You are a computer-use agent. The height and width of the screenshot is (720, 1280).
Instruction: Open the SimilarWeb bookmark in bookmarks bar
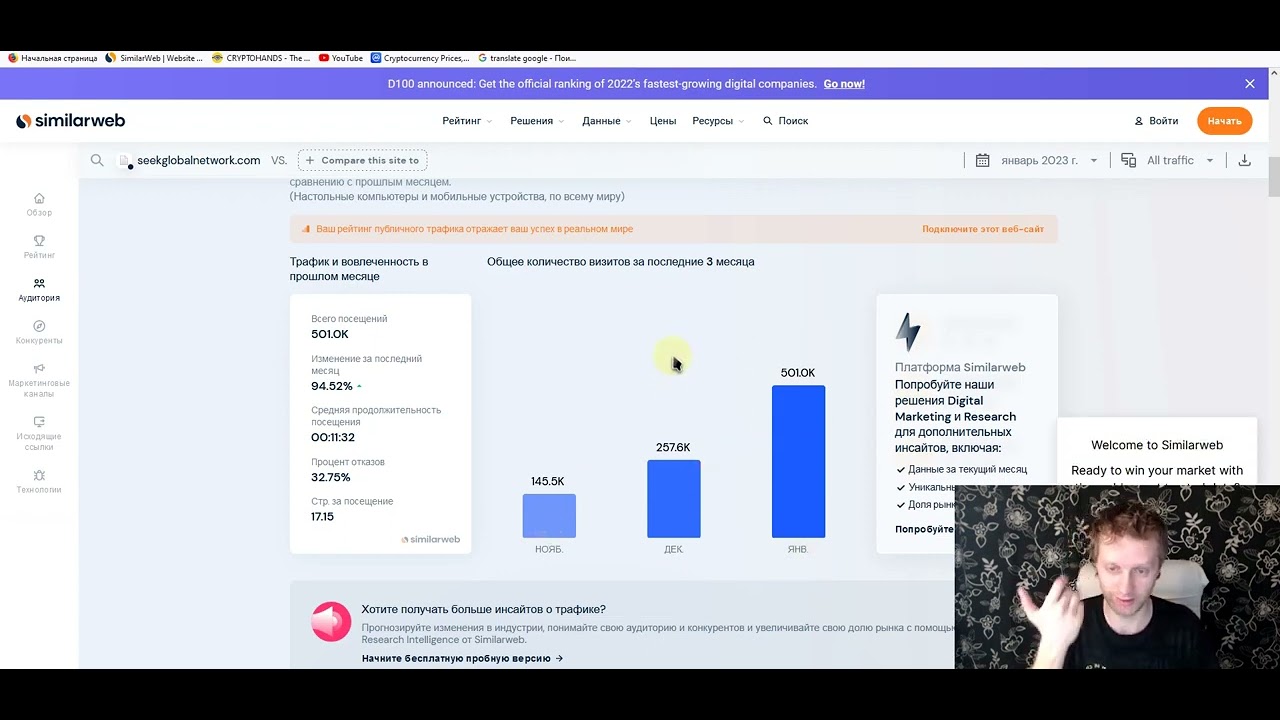point(154,58)
